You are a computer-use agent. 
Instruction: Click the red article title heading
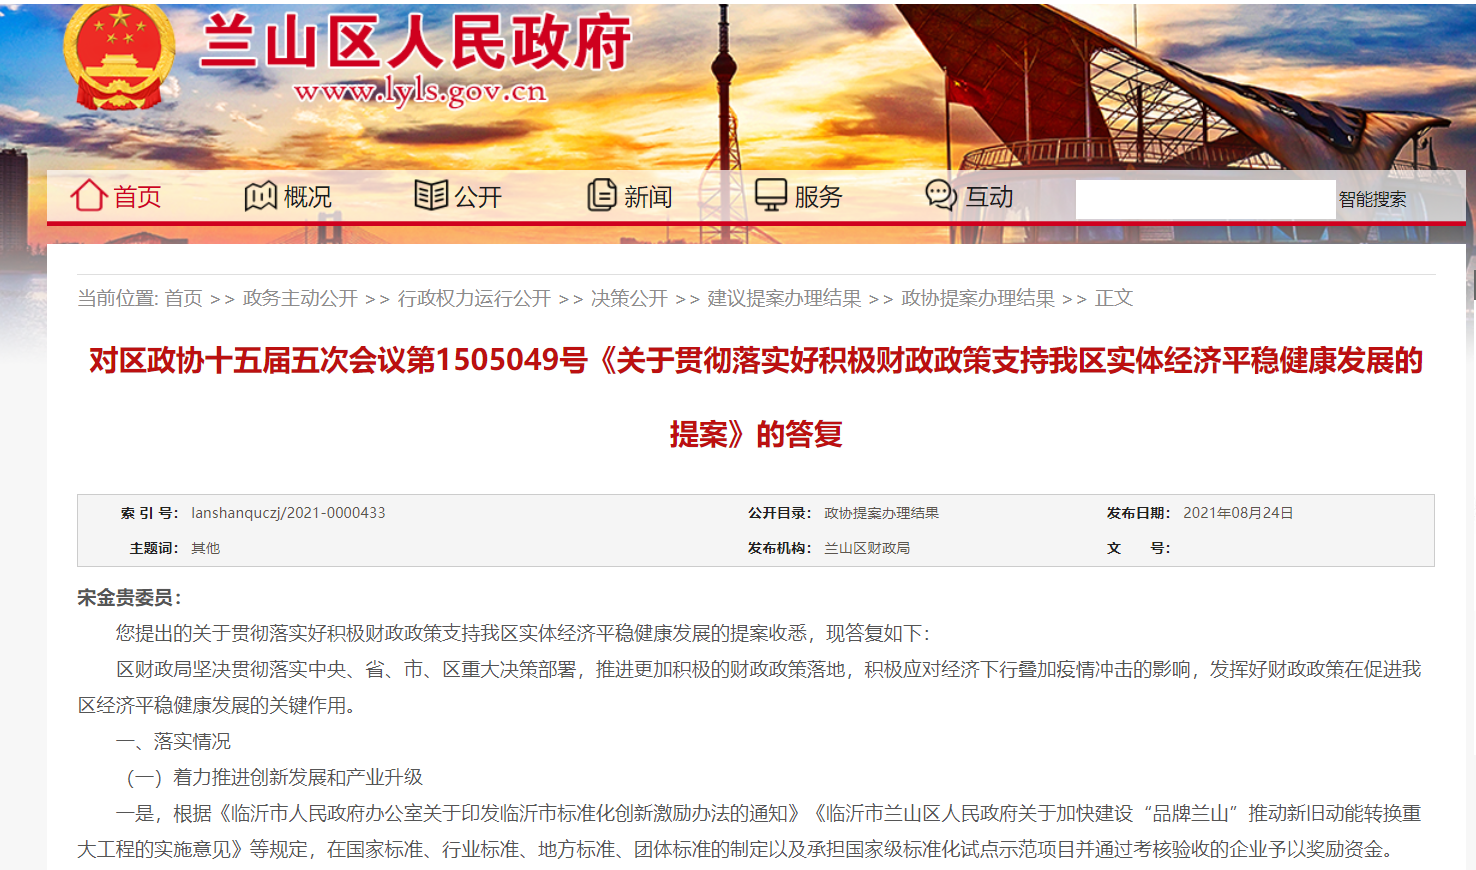pos(756,397)
